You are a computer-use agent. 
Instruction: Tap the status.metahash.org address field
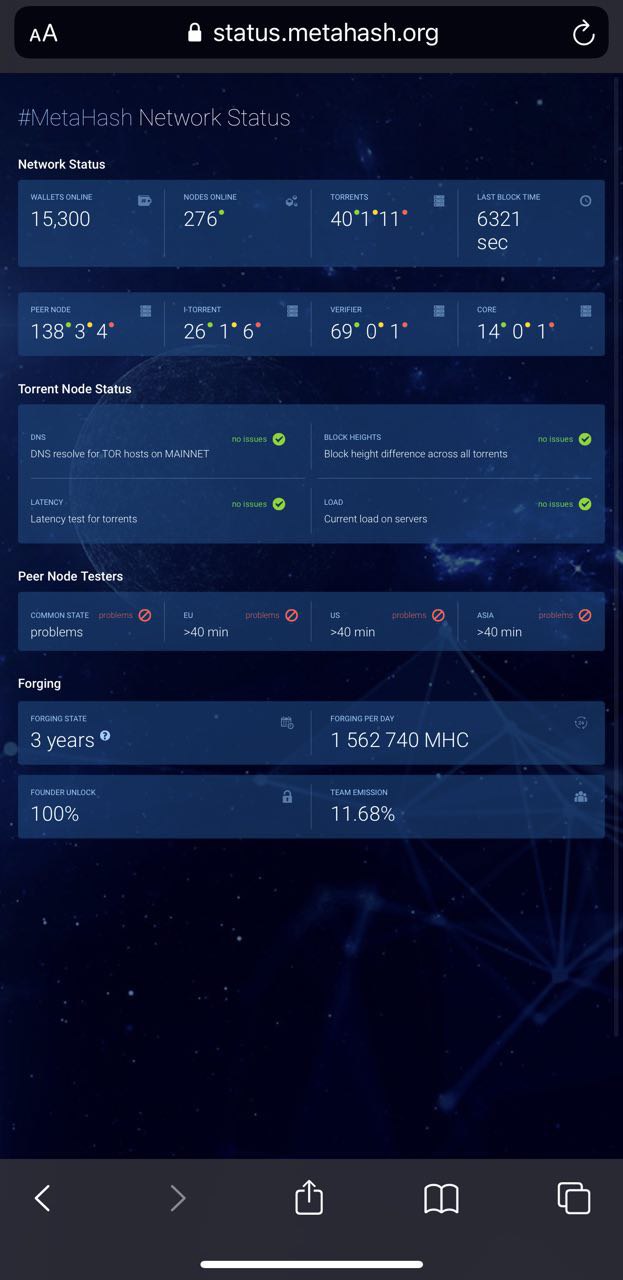[x=312, y=33]
